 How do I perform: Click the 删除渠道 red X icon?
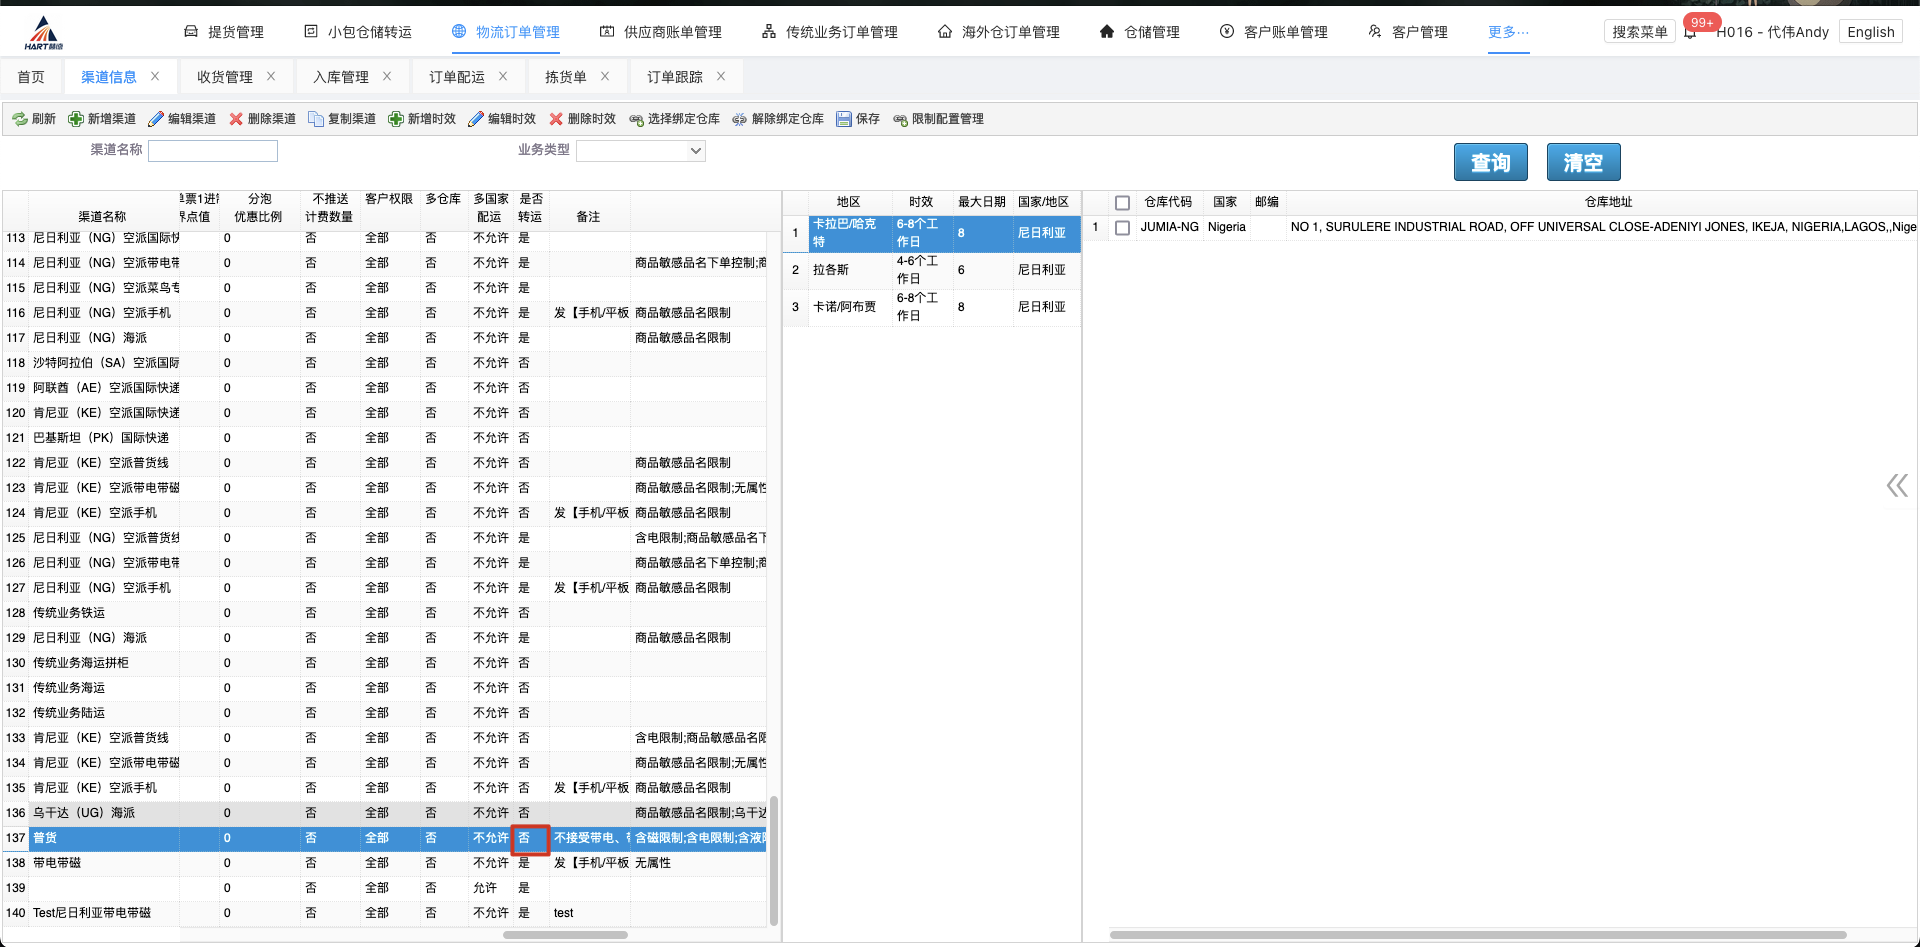tap(236, 119)
